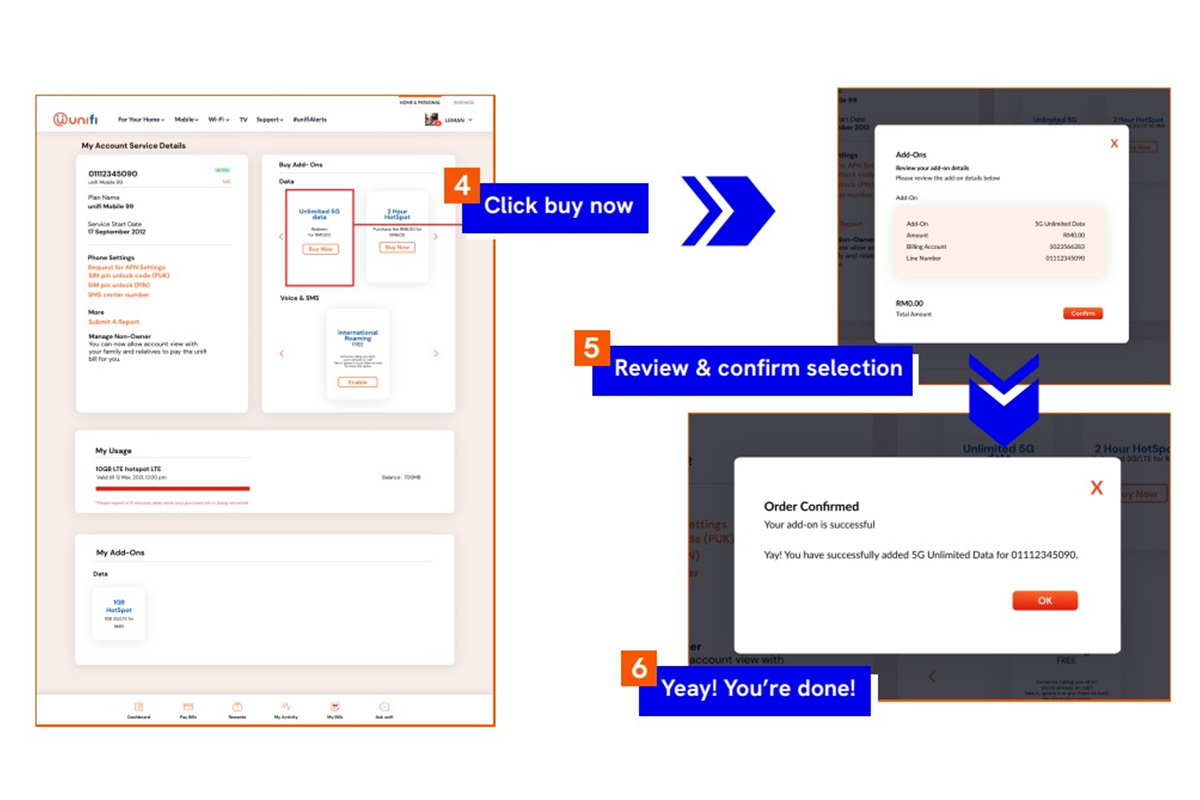Switch to the HOME & PERSONAL tab
Screen dimensions: 1200x800
point(420,102)
